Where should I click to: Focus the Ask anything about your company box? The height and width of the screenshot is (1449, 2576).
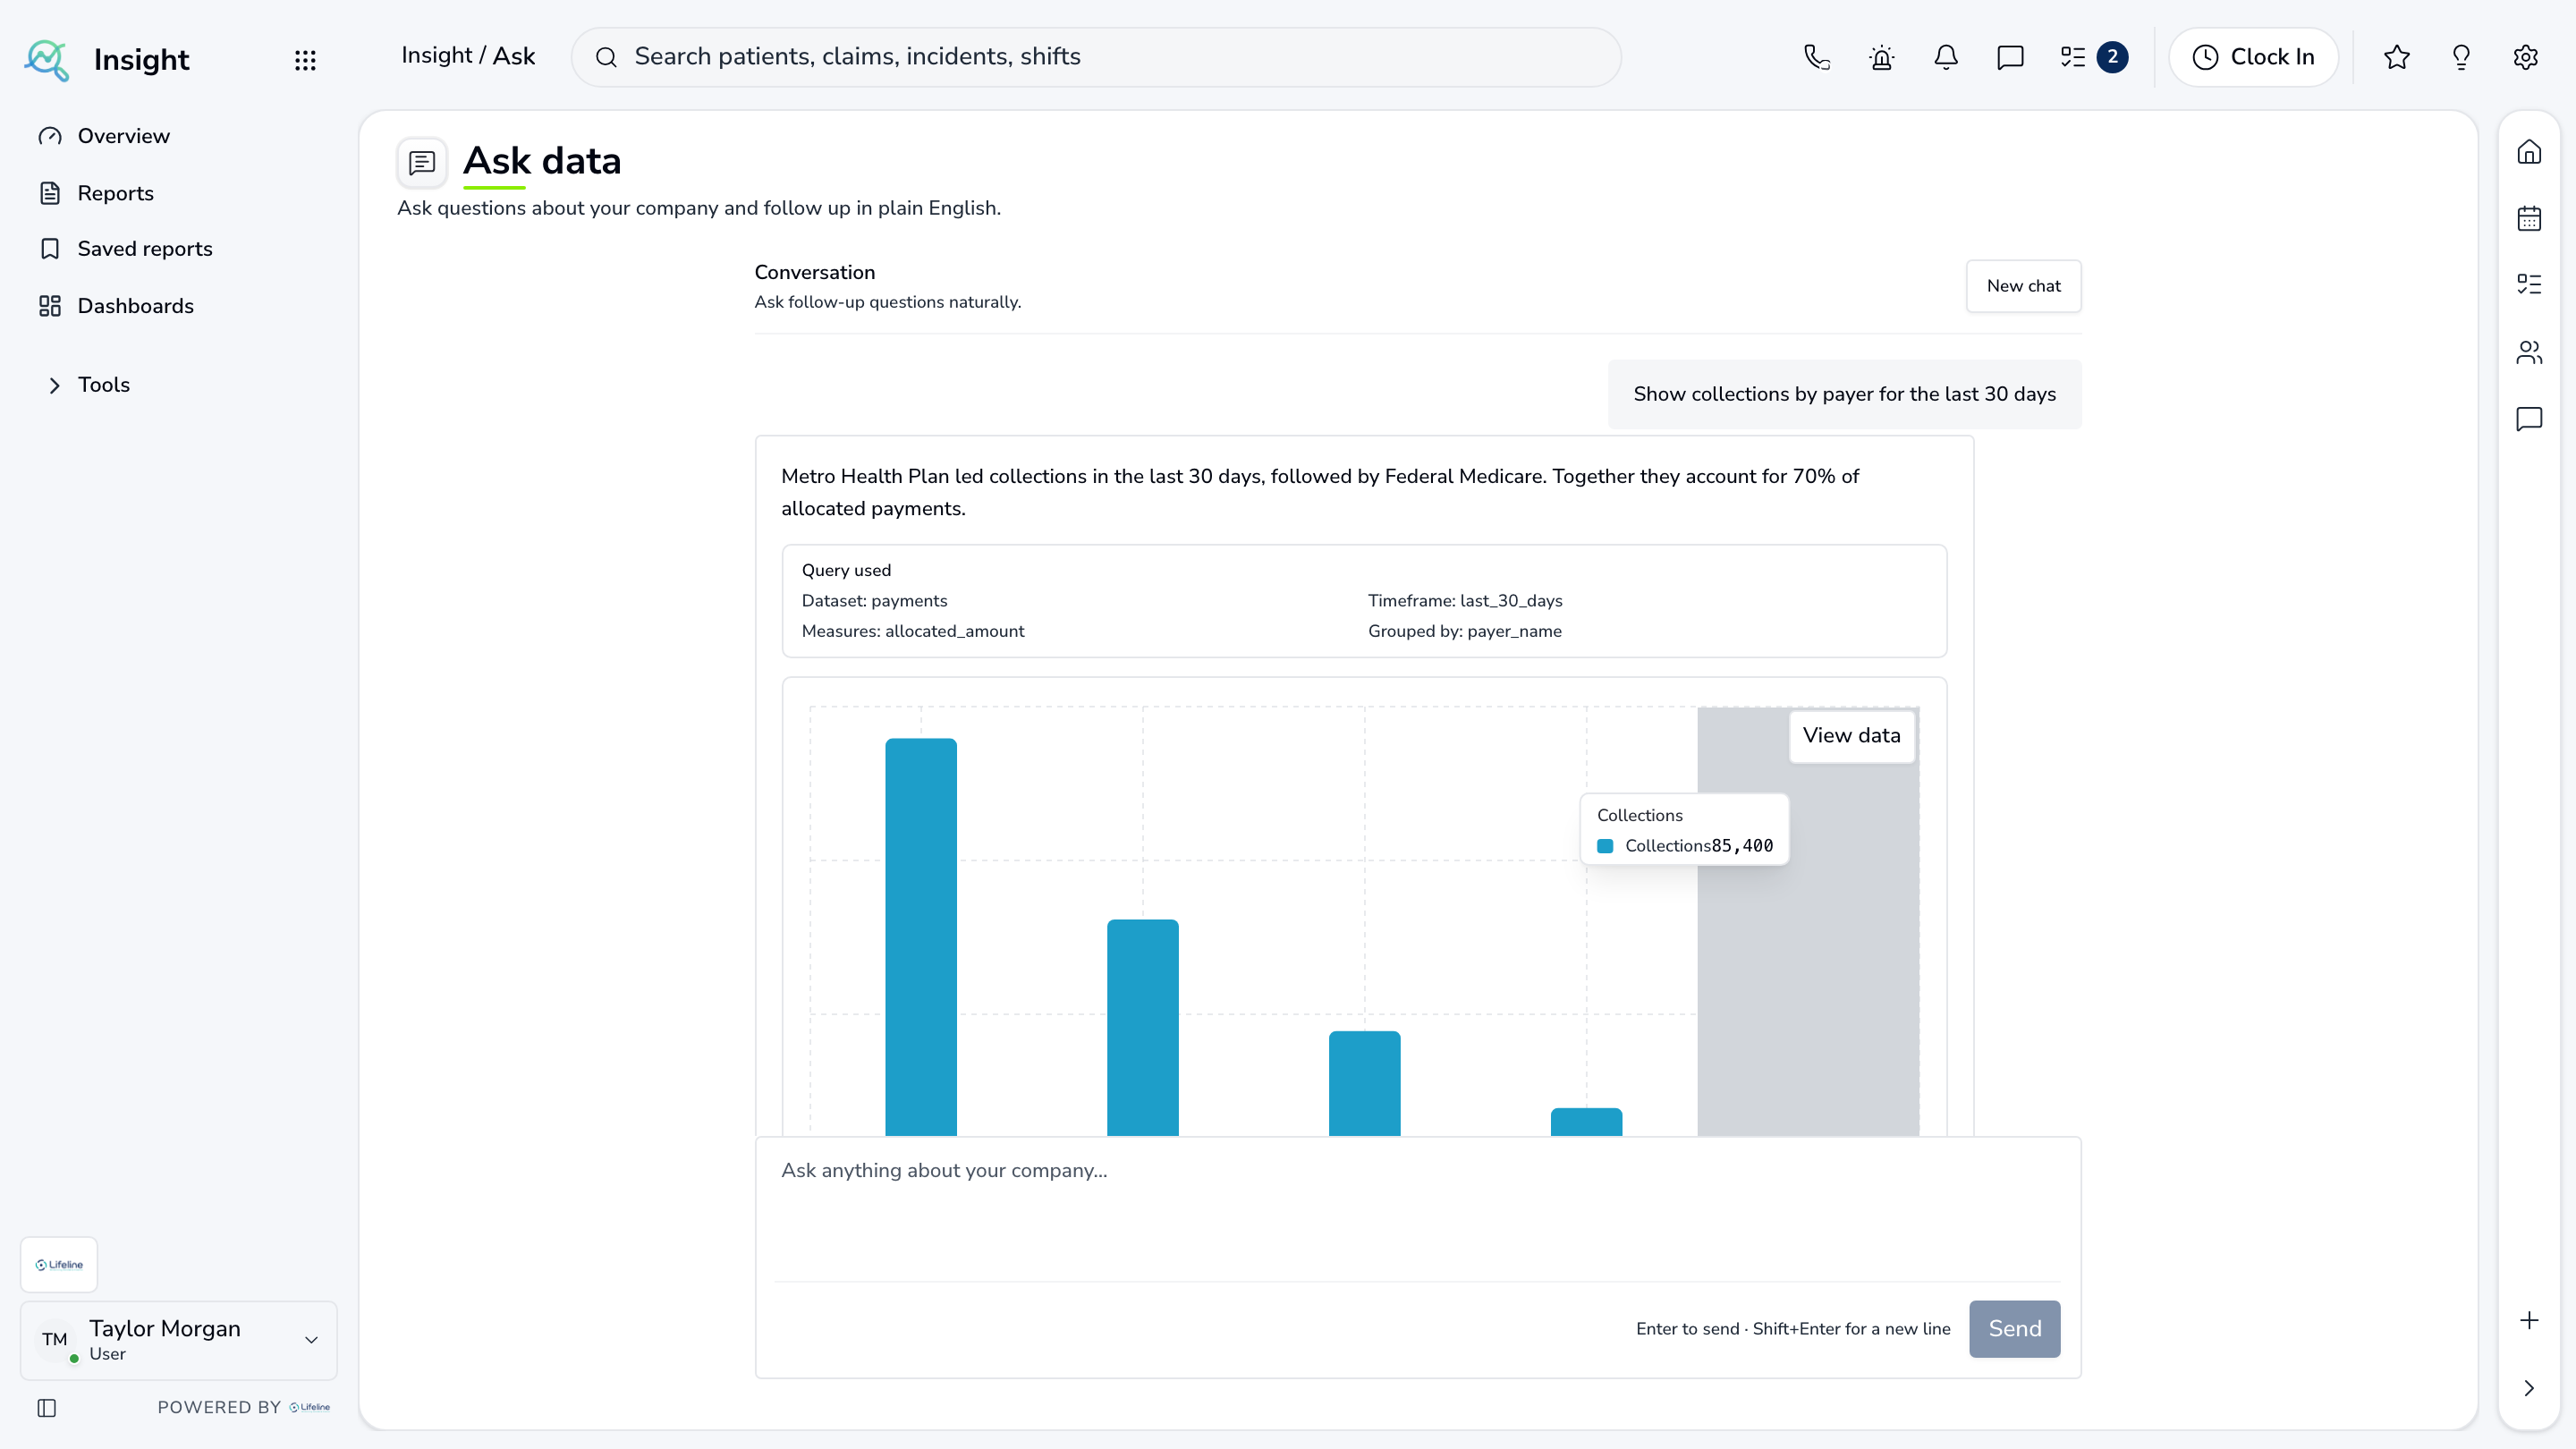pyautogui.click(x=1417, y=1210)
